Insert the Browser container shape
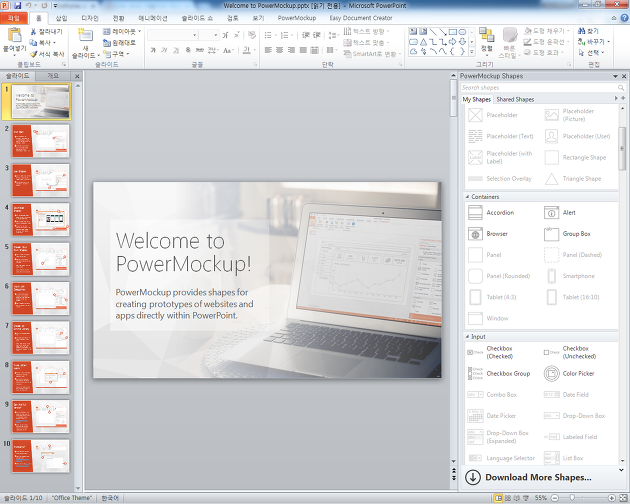This screenshot has width=630, height=504. coord(488,234)
